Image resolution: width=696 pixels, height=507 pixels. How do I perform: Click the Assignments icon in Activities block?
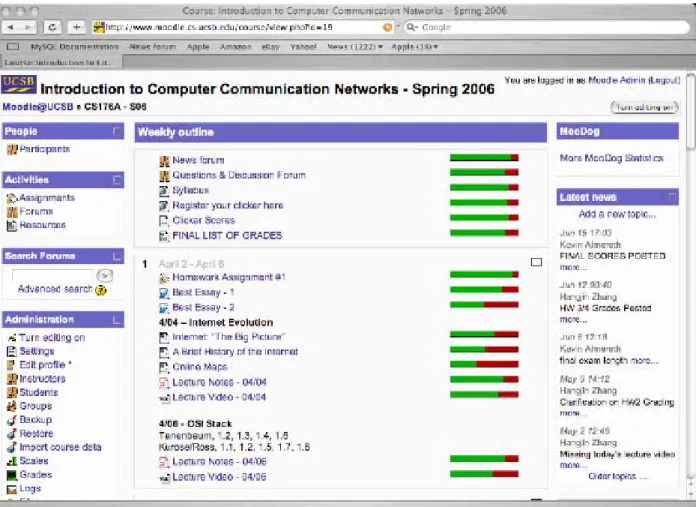click(x=12, y=198)
